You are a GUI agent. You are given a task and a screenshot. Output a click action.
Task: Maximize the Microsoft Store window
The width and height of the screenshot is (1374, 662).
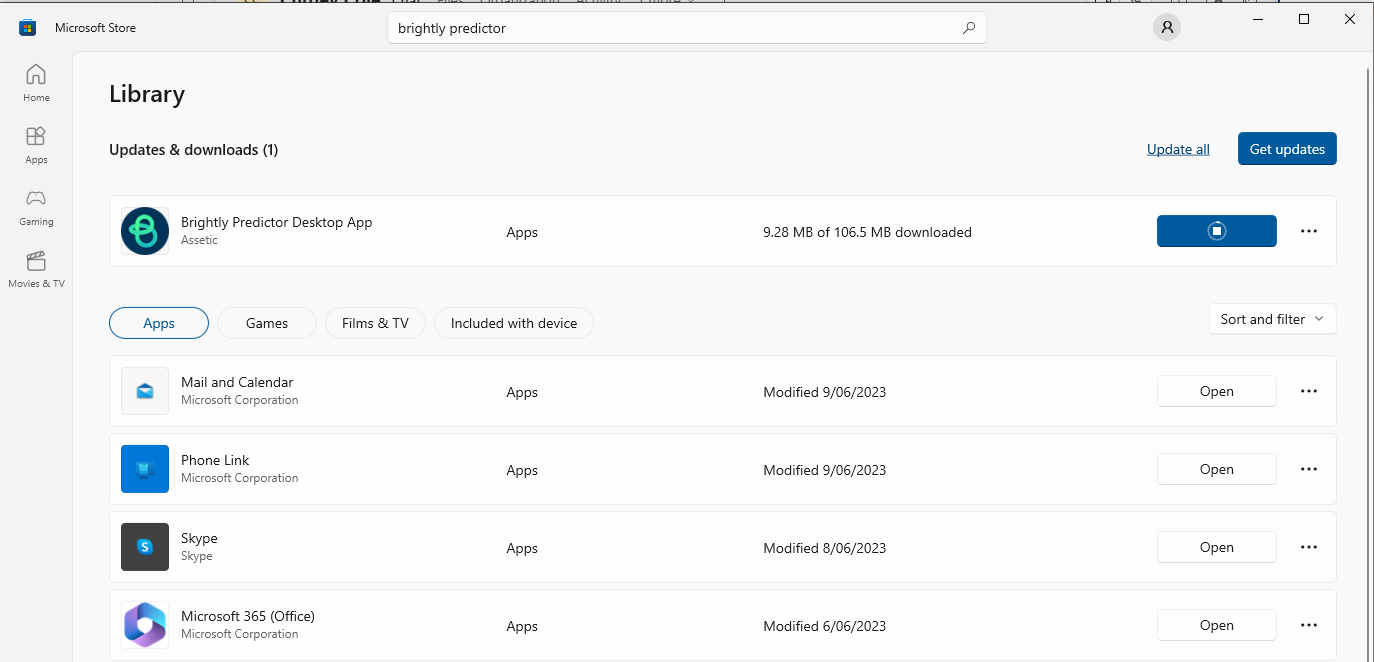coord(1304,19)
